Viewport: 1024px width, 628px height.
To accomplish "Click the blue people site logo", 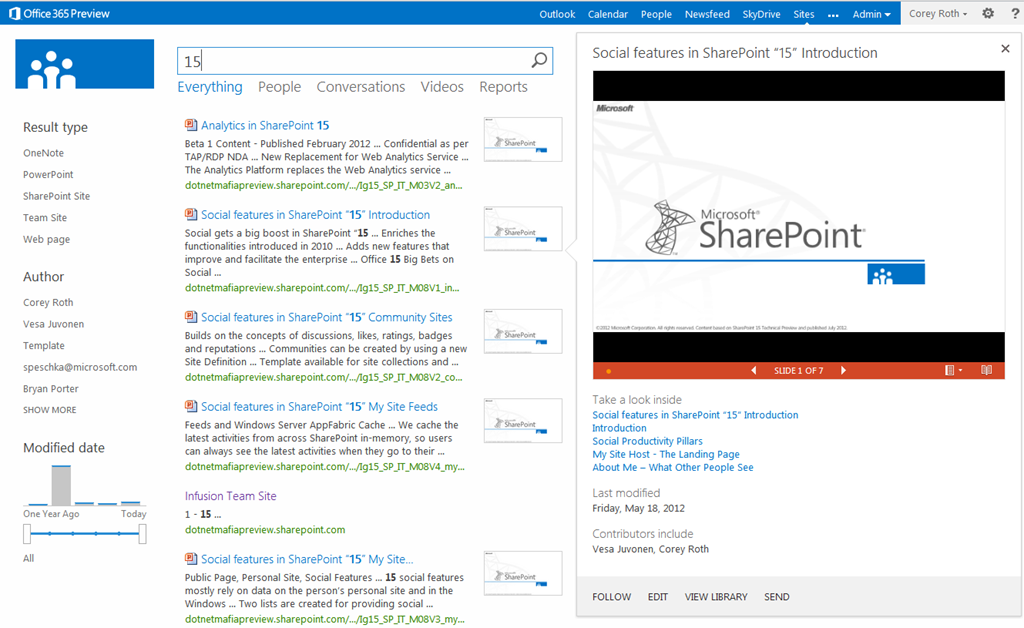I will [85, 64].
